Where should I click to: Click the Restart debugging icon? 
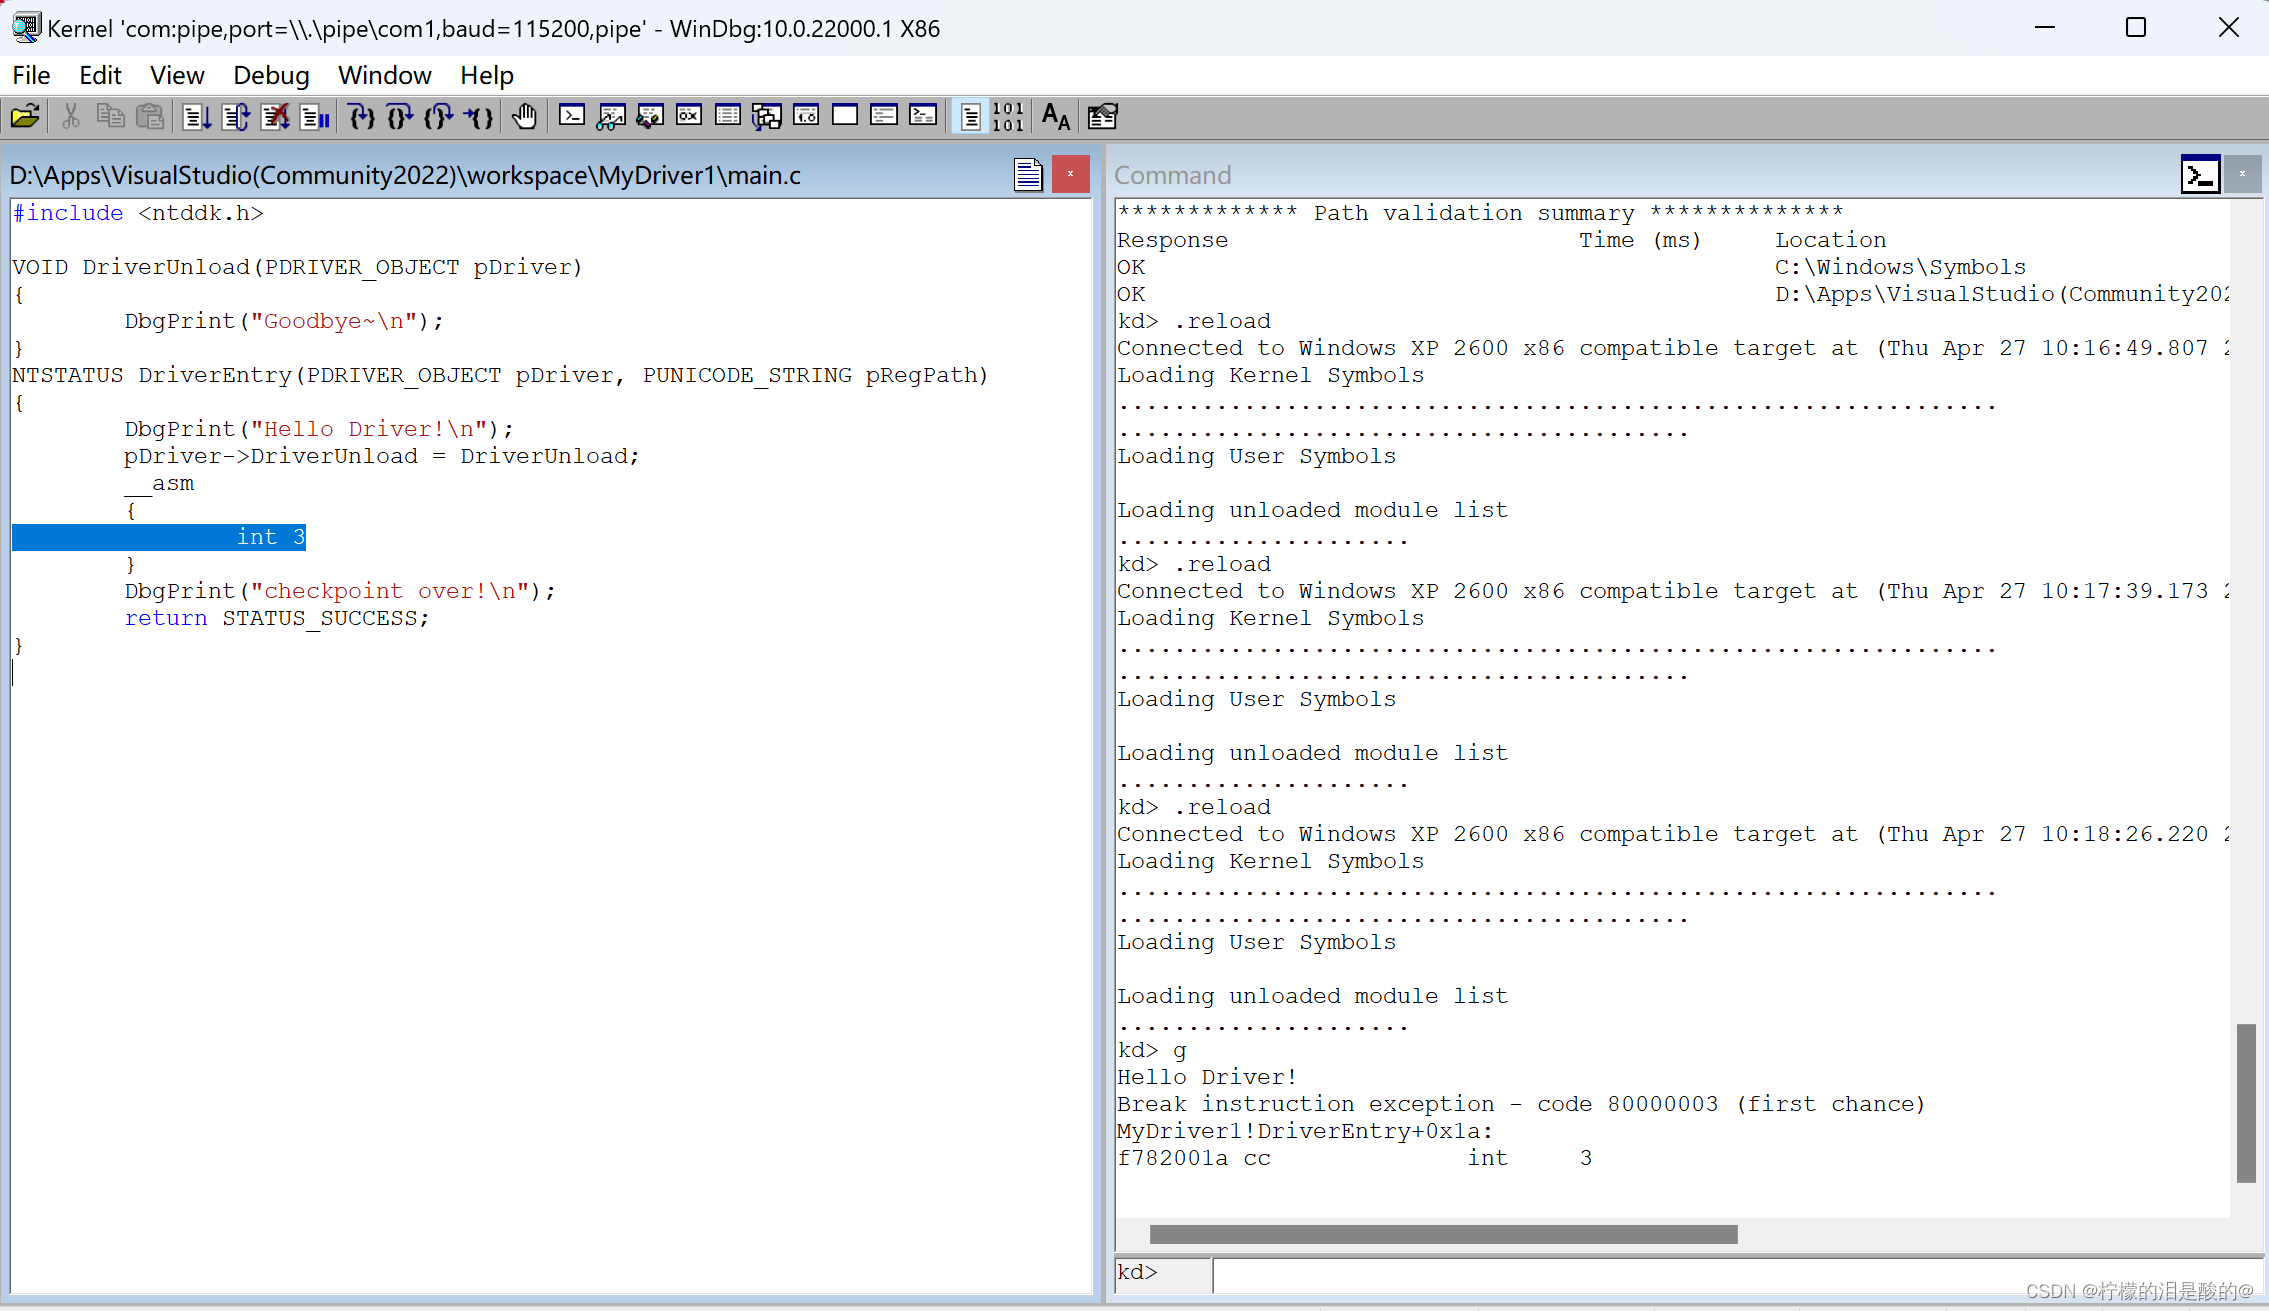[236, 117]
